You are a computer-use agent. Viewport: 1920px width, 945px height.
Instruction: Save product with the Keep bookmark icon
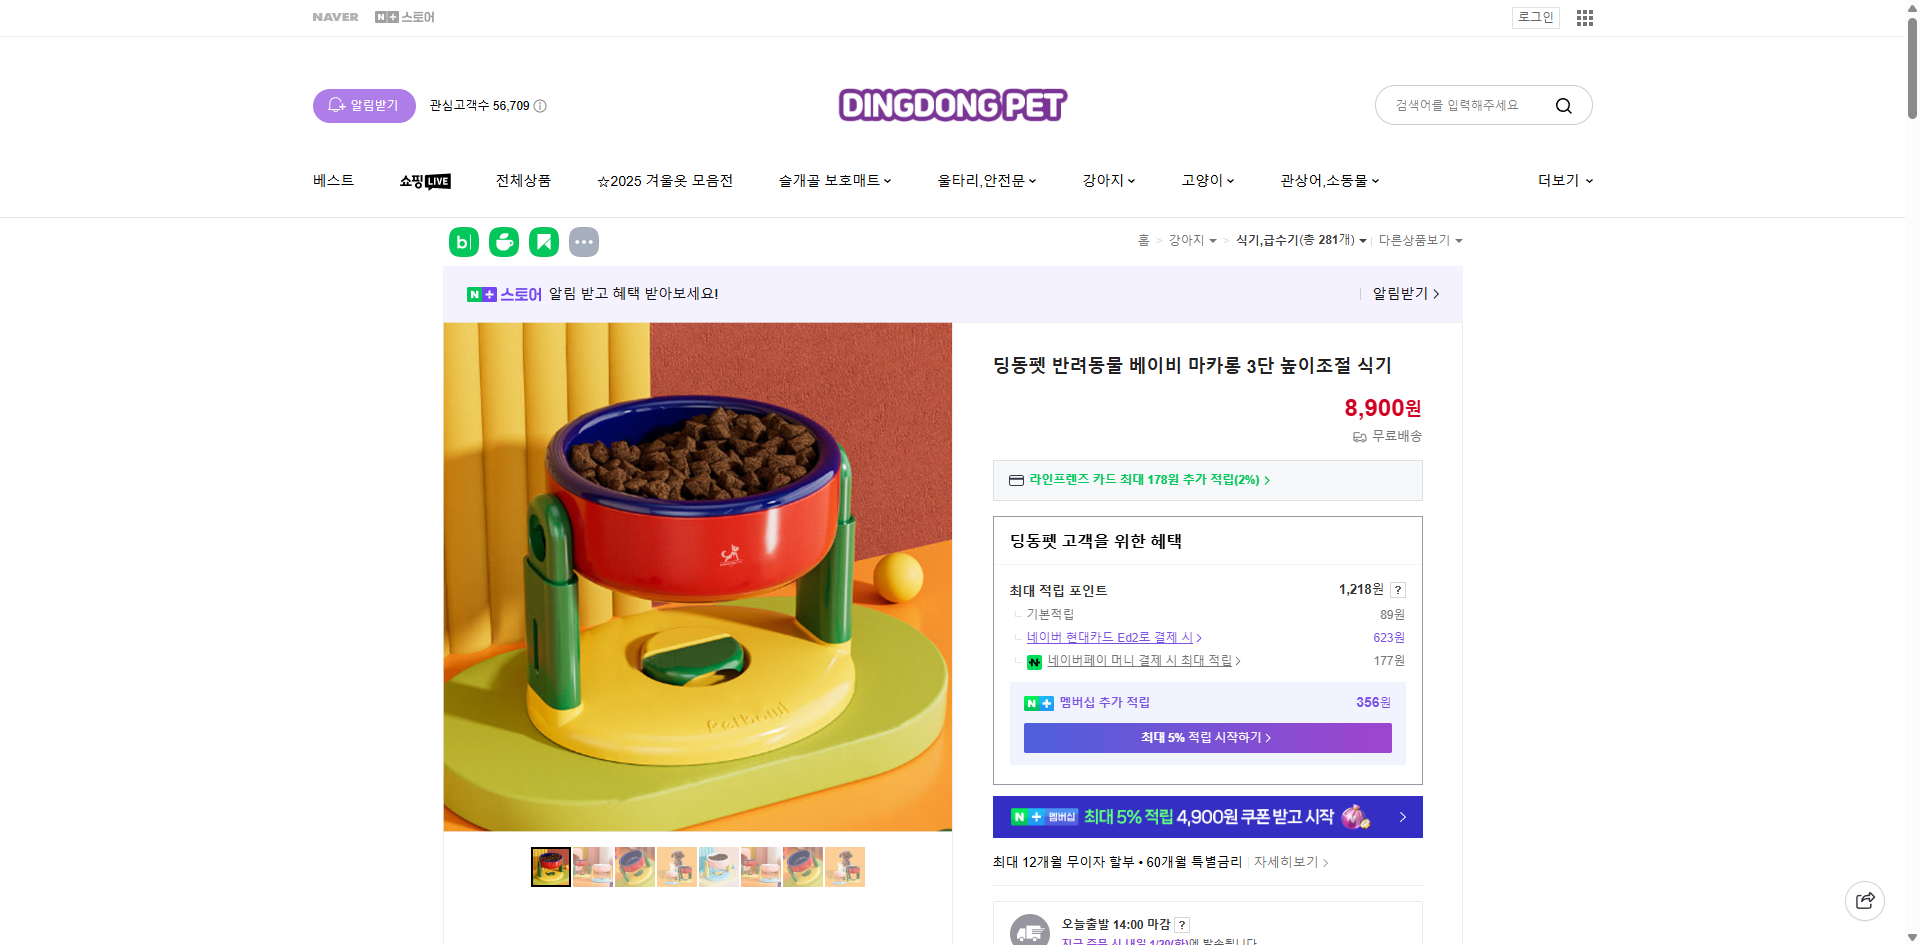point(543,241)
